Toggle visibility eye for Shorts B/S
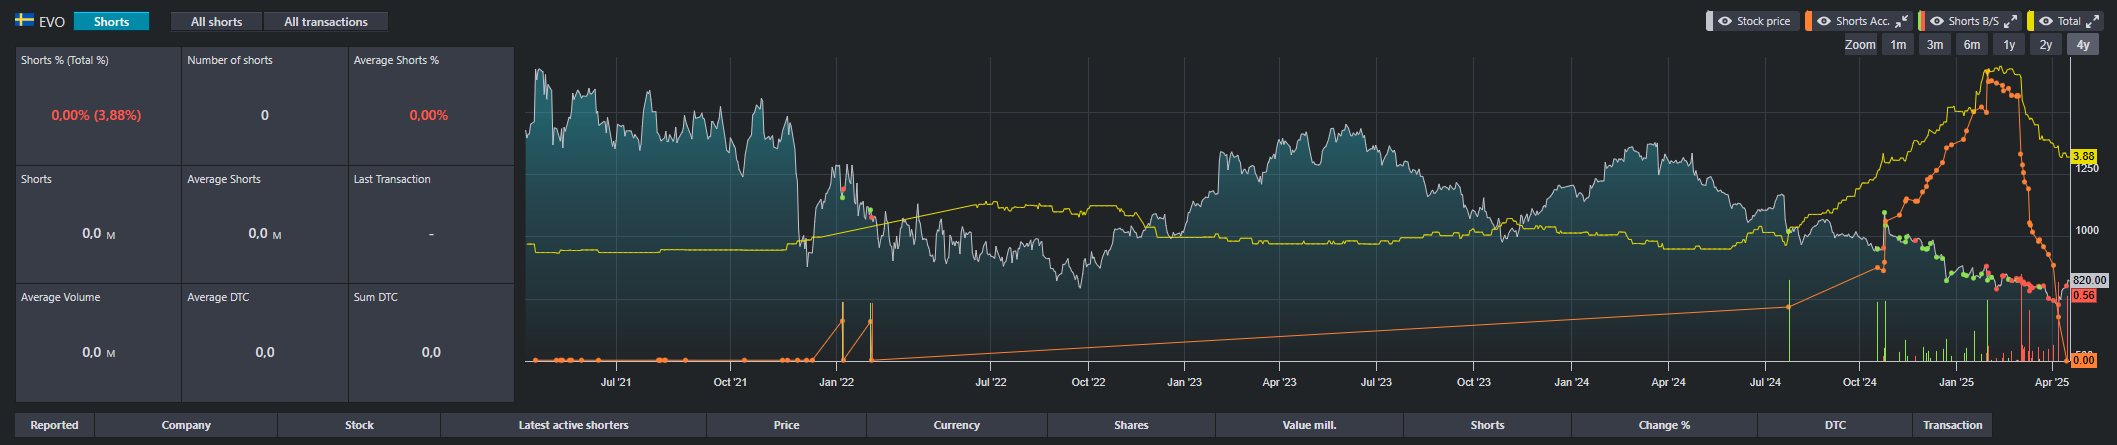Viewport: 2117px width, 445px height. (x=1937, y=21)
